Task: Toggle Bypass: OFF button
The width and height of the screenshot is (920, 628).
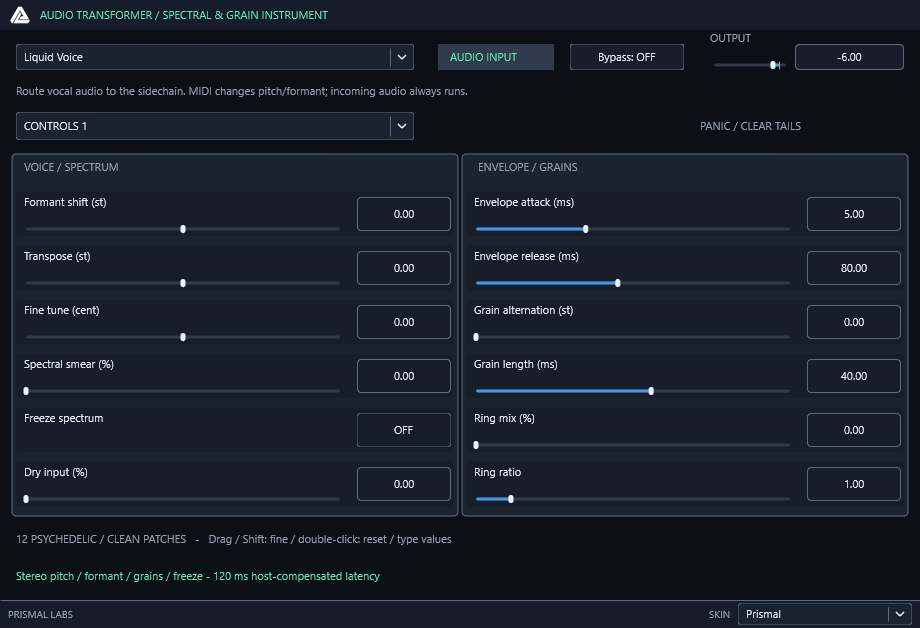Action: coord(627,57)
